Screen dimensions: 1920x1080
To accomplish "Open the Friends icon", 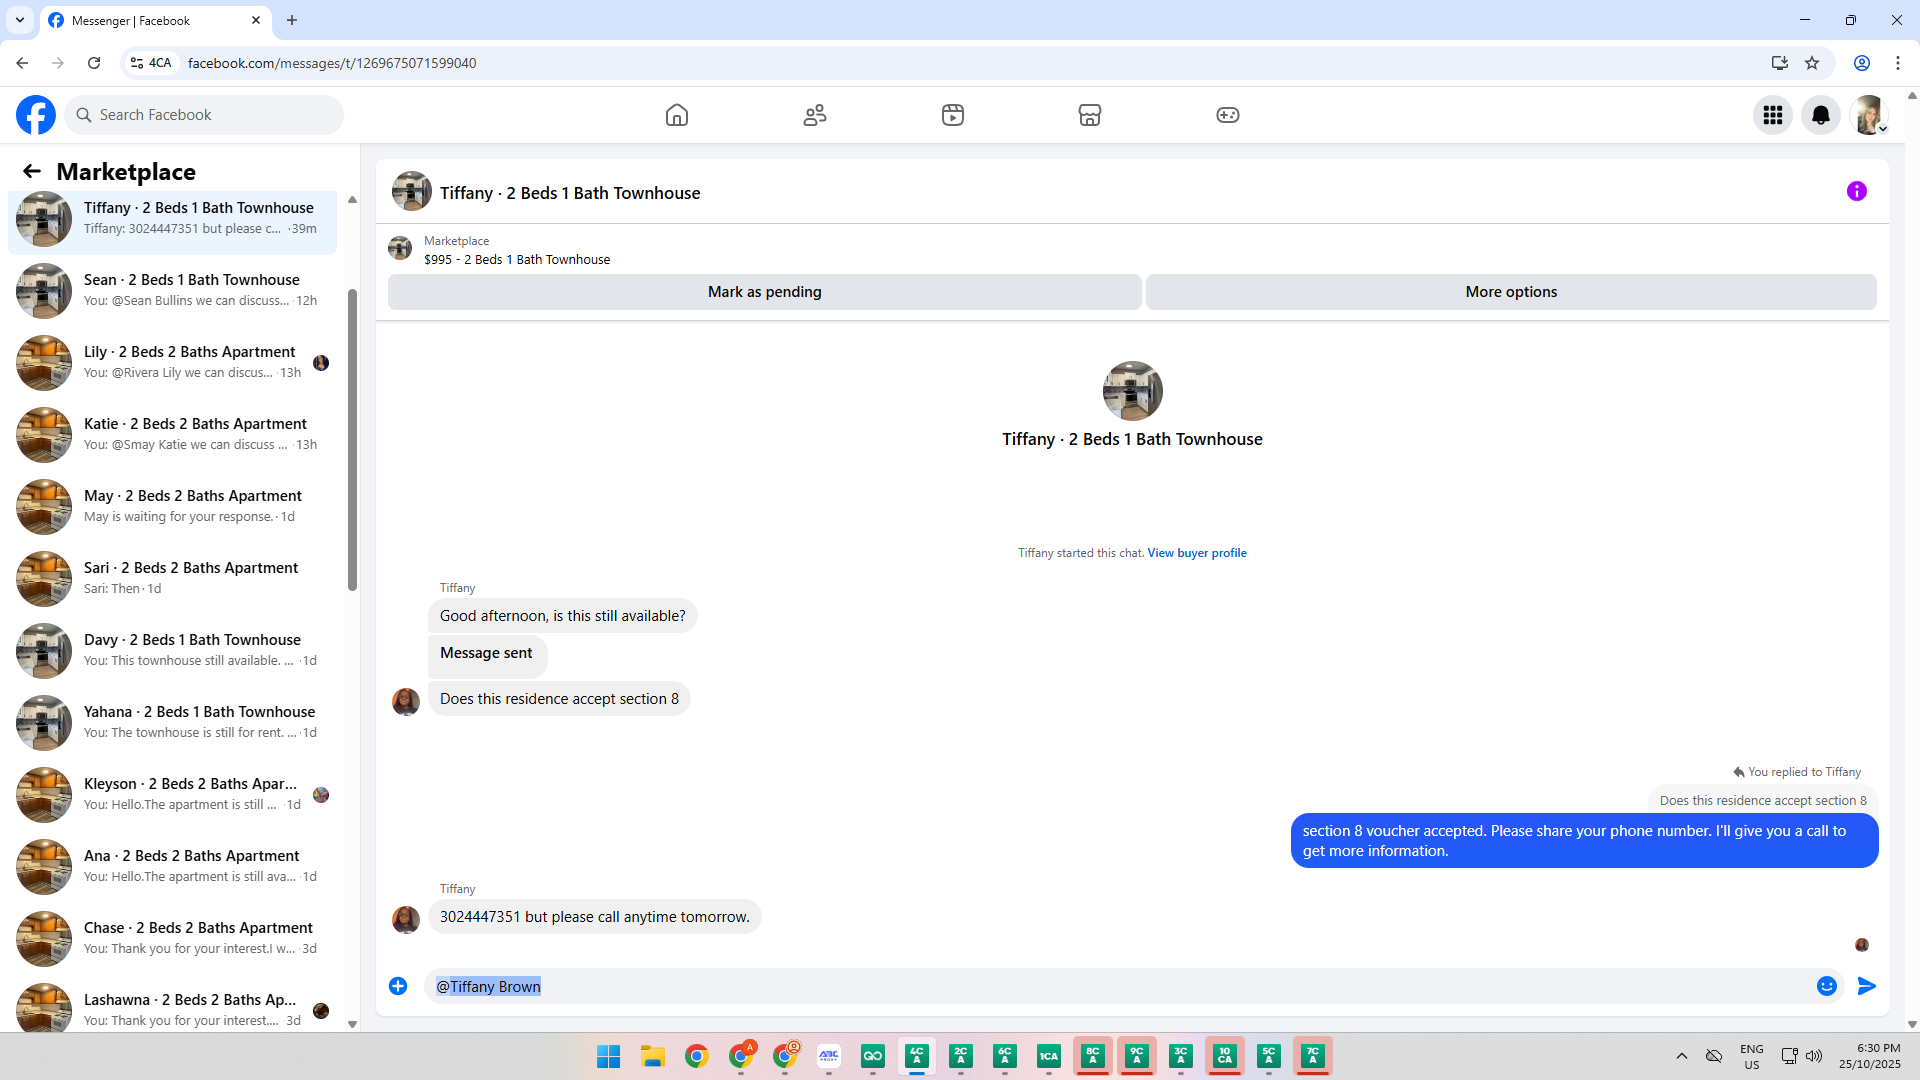I will [815, 115].
